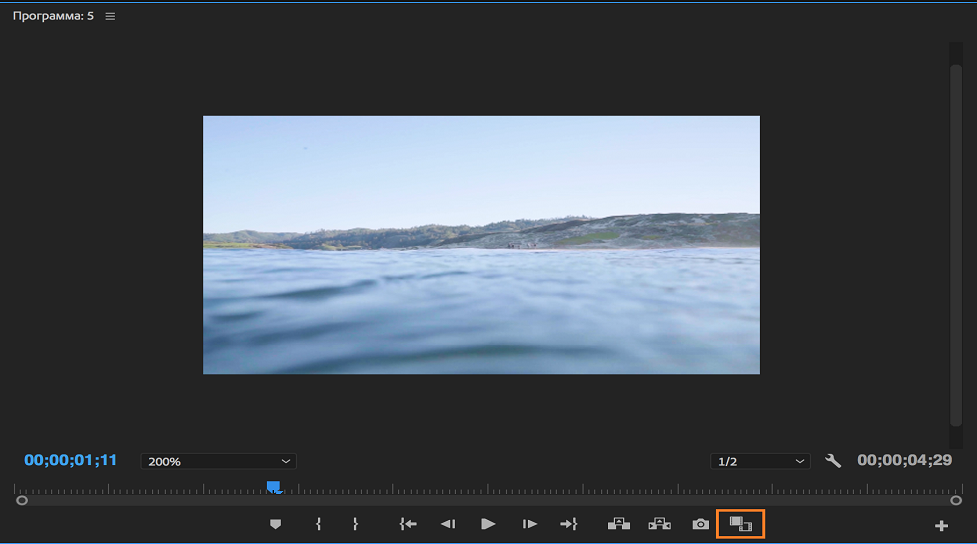Click the right zoom scroll bar handle
The height and width of the screenshot is (544, 977).
click(x=956, y=500)
